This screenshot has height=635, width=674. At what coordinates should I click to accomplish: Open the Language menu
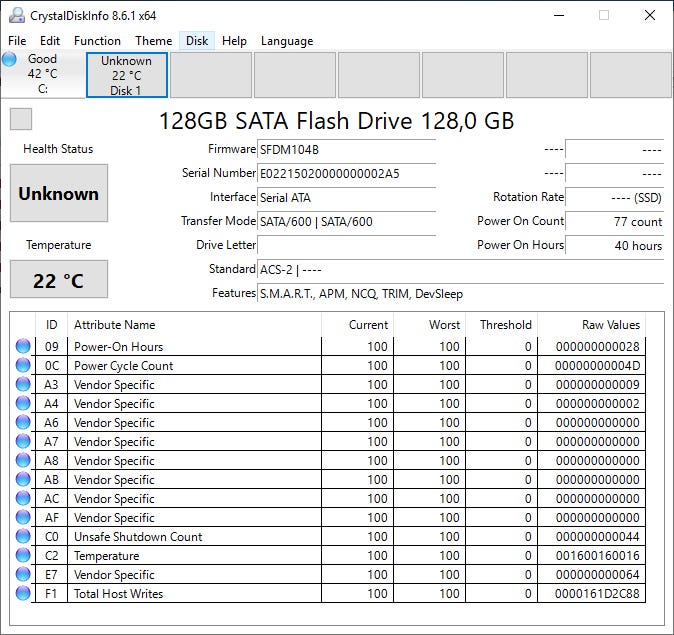[x=287, y=41]
